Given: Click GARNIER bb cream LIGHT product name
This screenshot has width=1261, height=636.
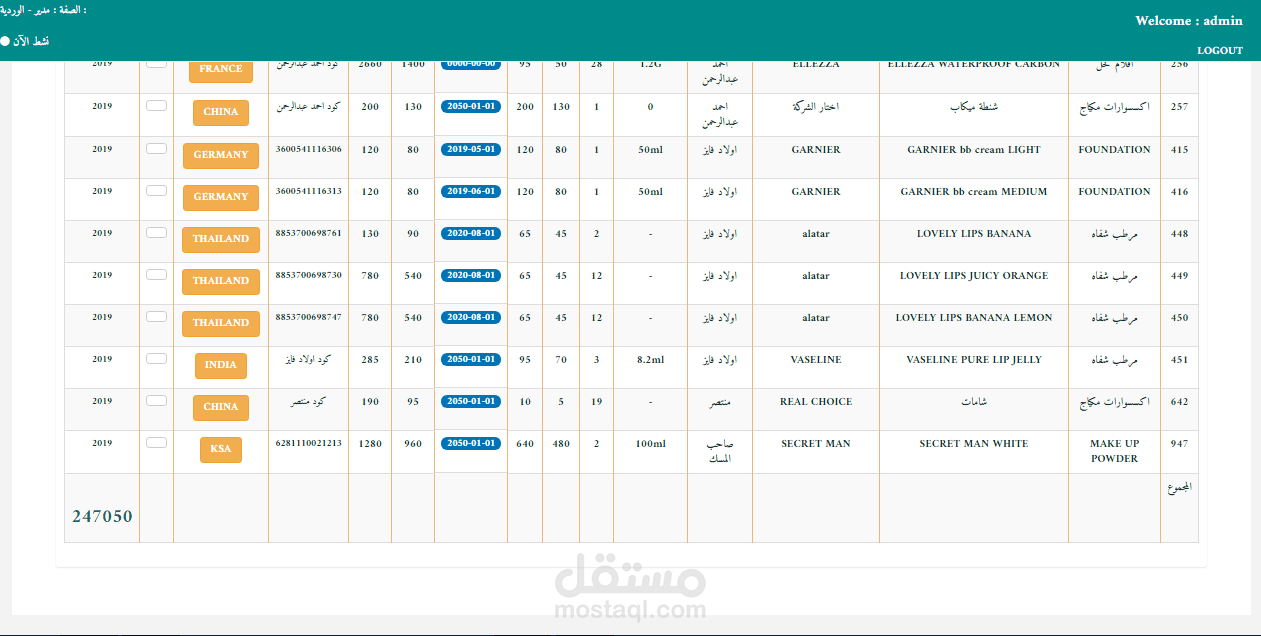Looking at the screenshot, I should [x=974, y=150].
